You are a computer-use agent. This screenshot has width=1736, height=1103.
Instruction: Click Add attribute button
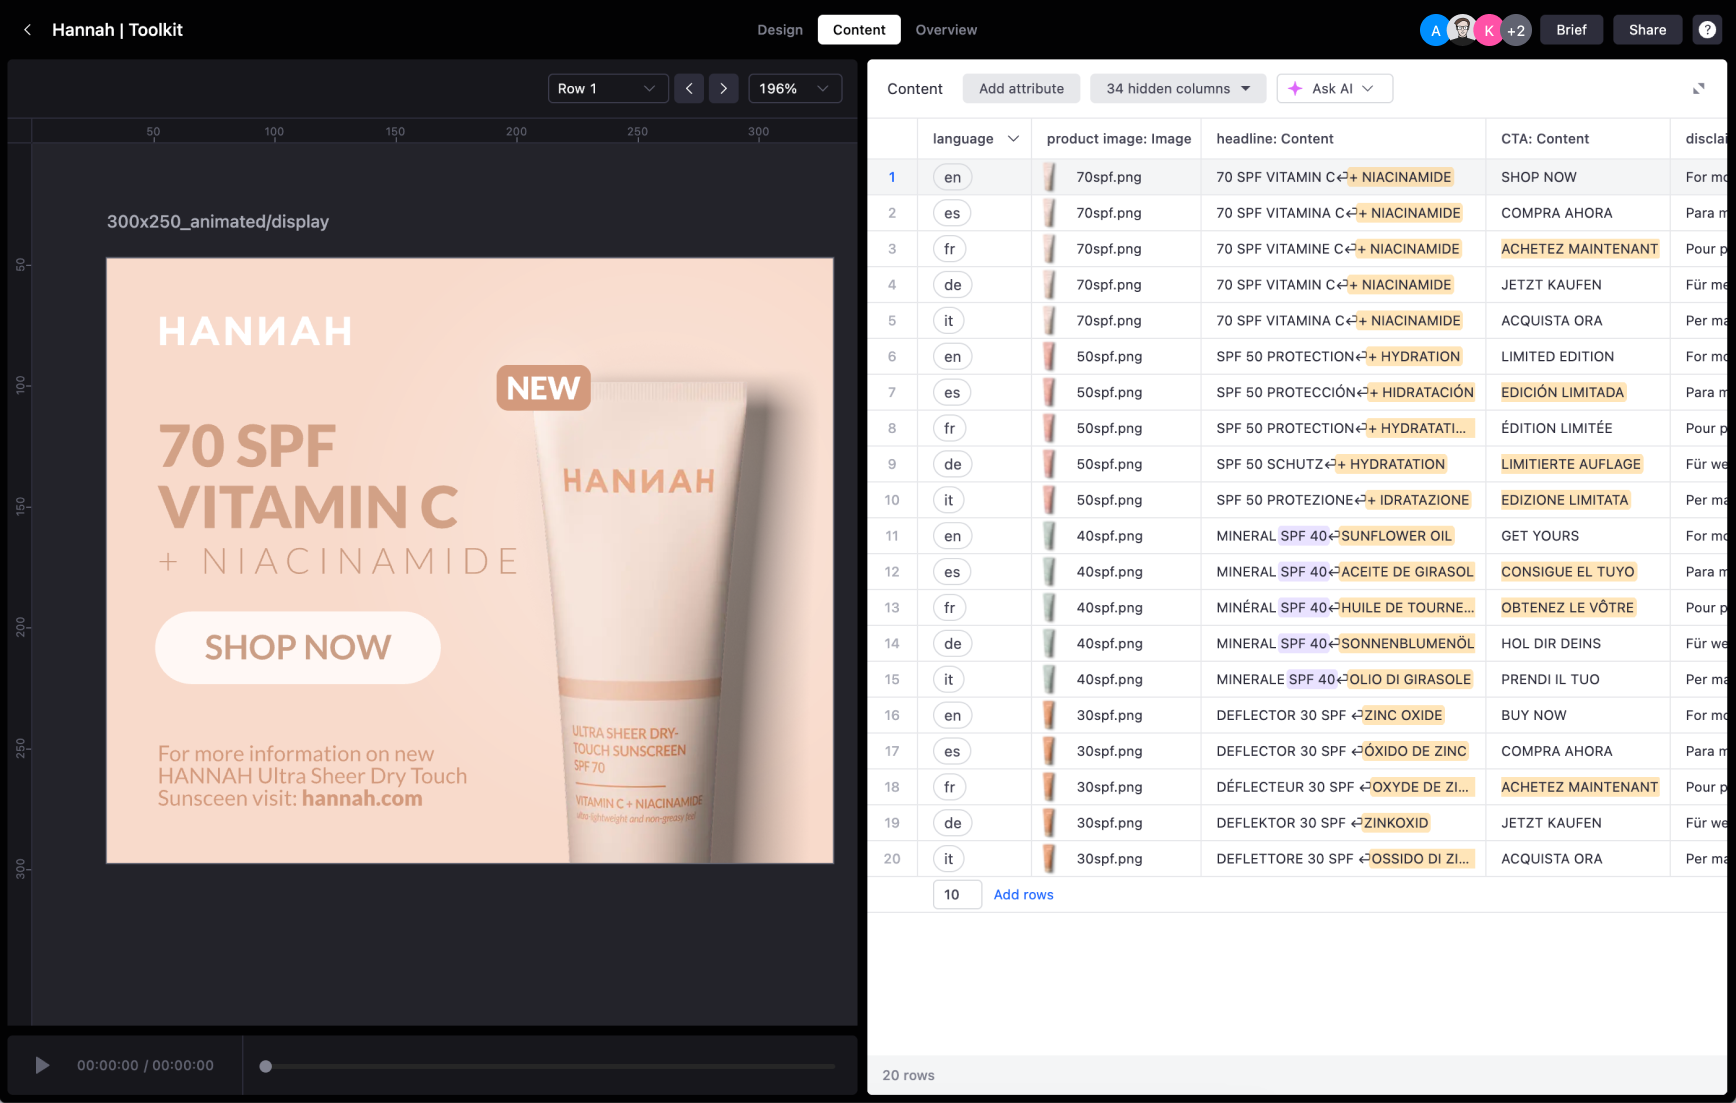pyautogui.click(x=1021, y=89)
